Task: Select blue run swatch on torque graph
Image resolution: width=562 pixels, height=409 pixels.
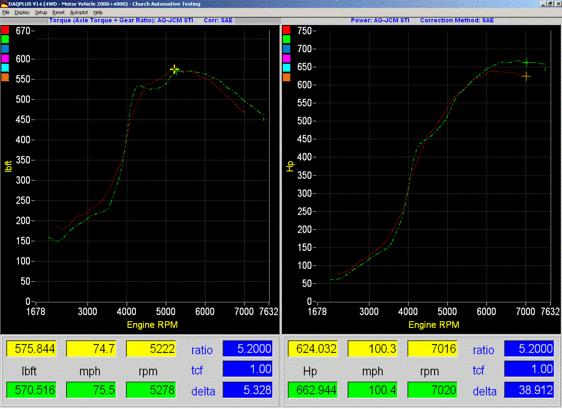Action: [x=5, y=49]
